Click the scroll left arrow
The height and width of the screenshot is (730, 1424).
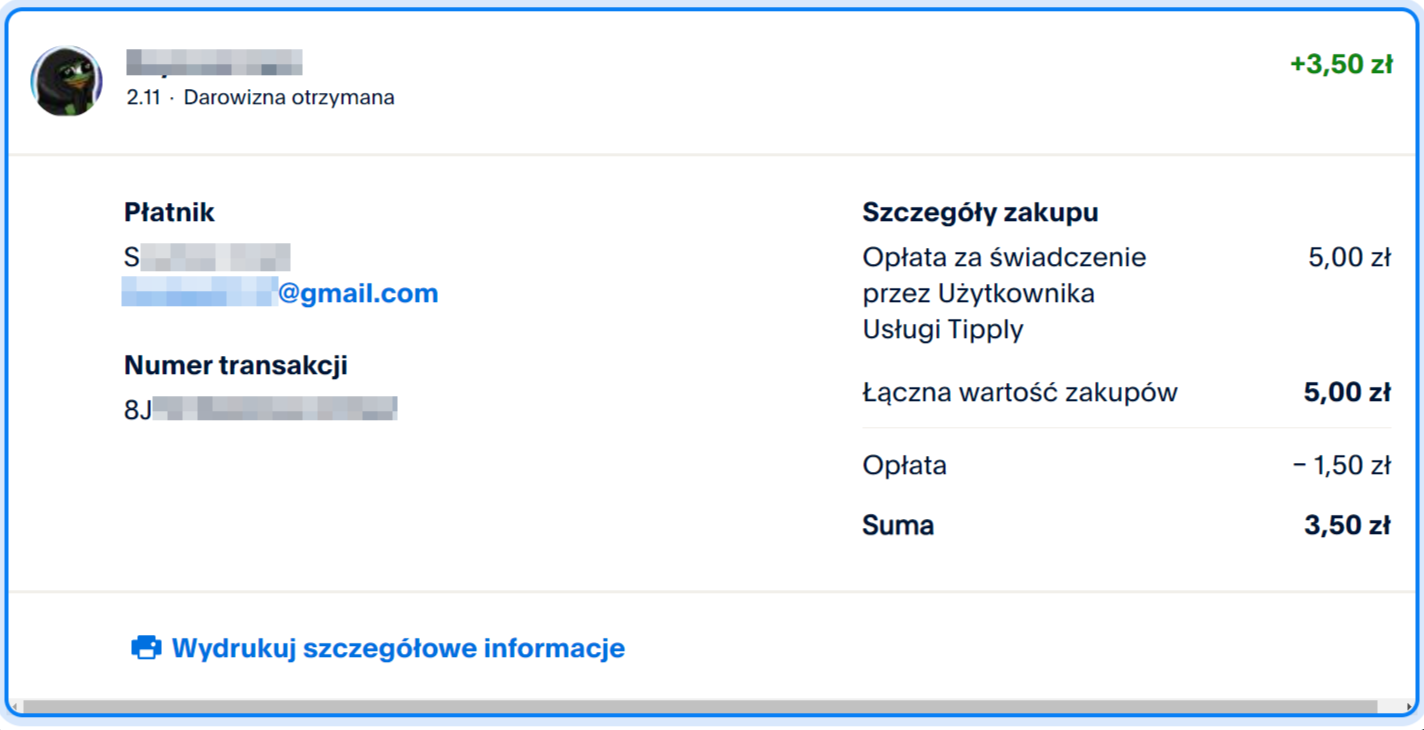(15, 707)
